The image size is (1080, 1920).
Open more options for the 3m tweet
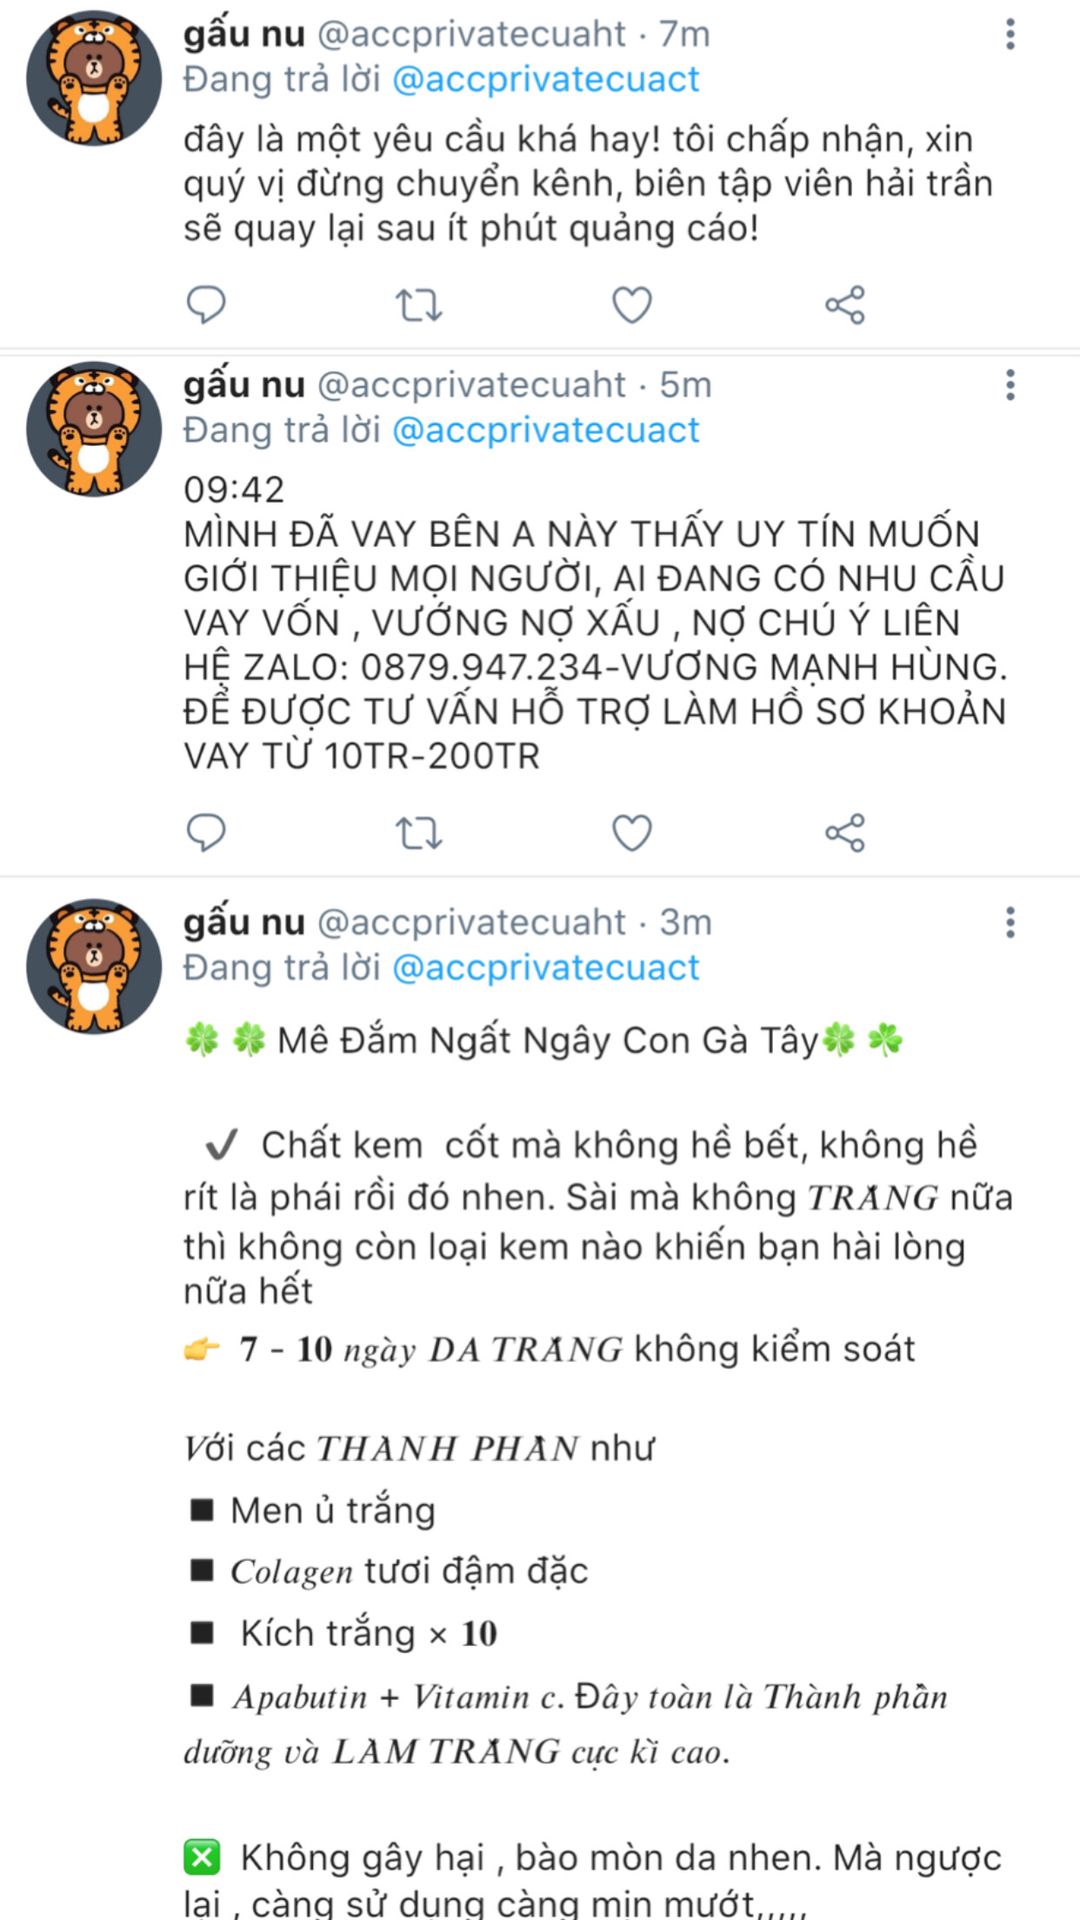[1010, 922]
